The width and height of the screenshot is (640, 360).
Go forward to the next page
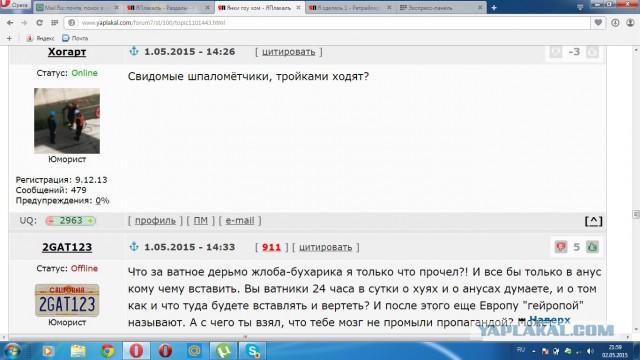click(24, 23)
